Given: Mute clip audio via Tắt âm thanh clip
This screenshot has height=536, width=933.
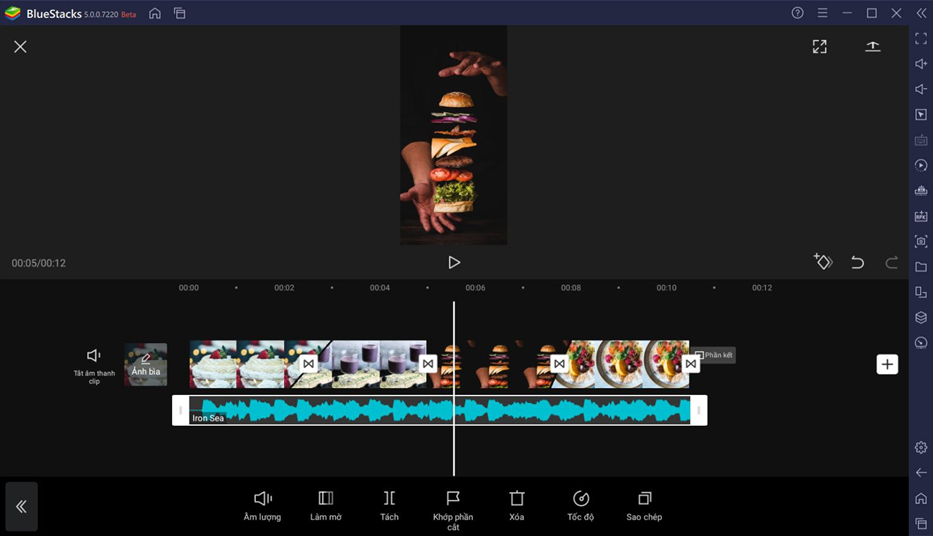Looking at the screenshot, I should pyautogui.click(x=94, y=366).
